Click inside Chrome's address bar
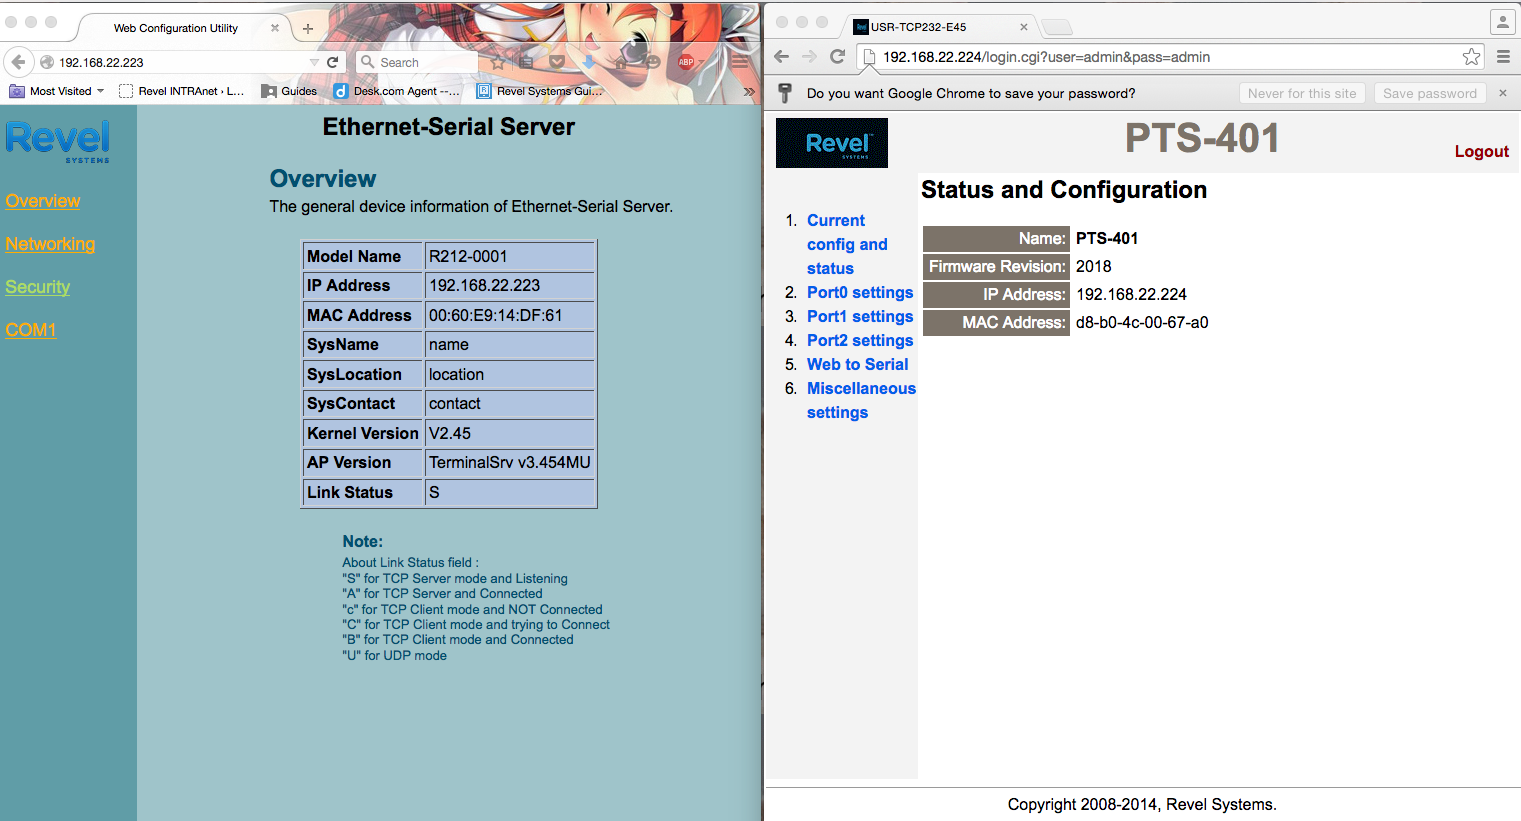1521x821 pixels. [1100, 57]
